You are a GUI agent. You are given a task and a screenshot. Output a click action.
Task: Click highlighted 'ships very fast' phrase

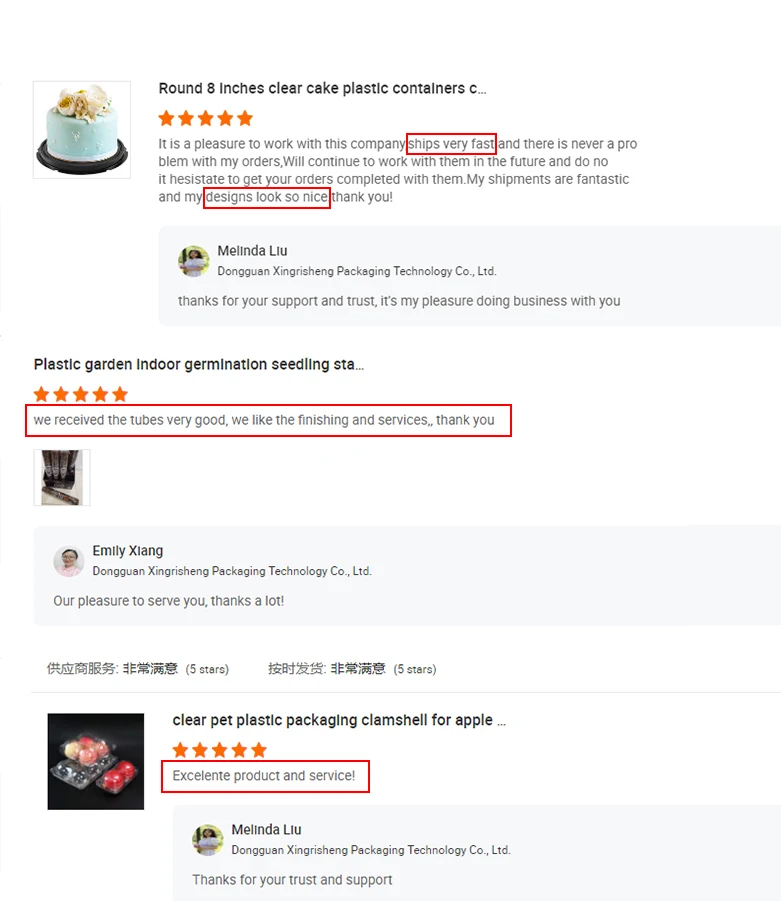click(x=451, y=144)
